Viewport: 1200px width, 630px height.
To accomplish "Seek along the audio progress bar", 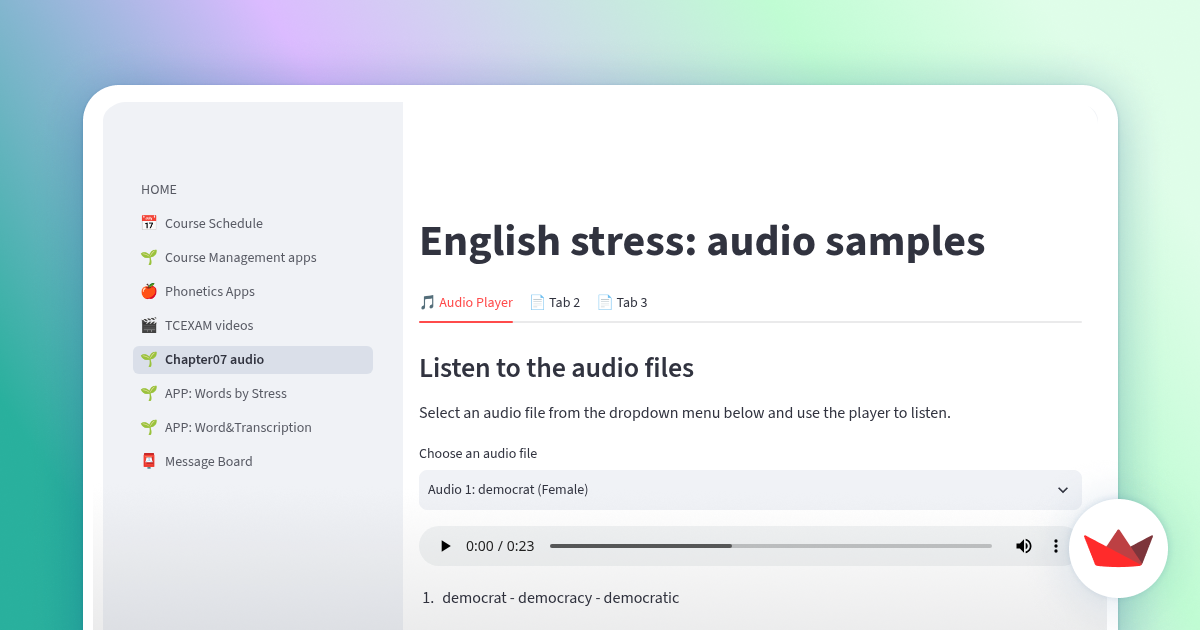I will pyautogui.click(x=770, y=546).
